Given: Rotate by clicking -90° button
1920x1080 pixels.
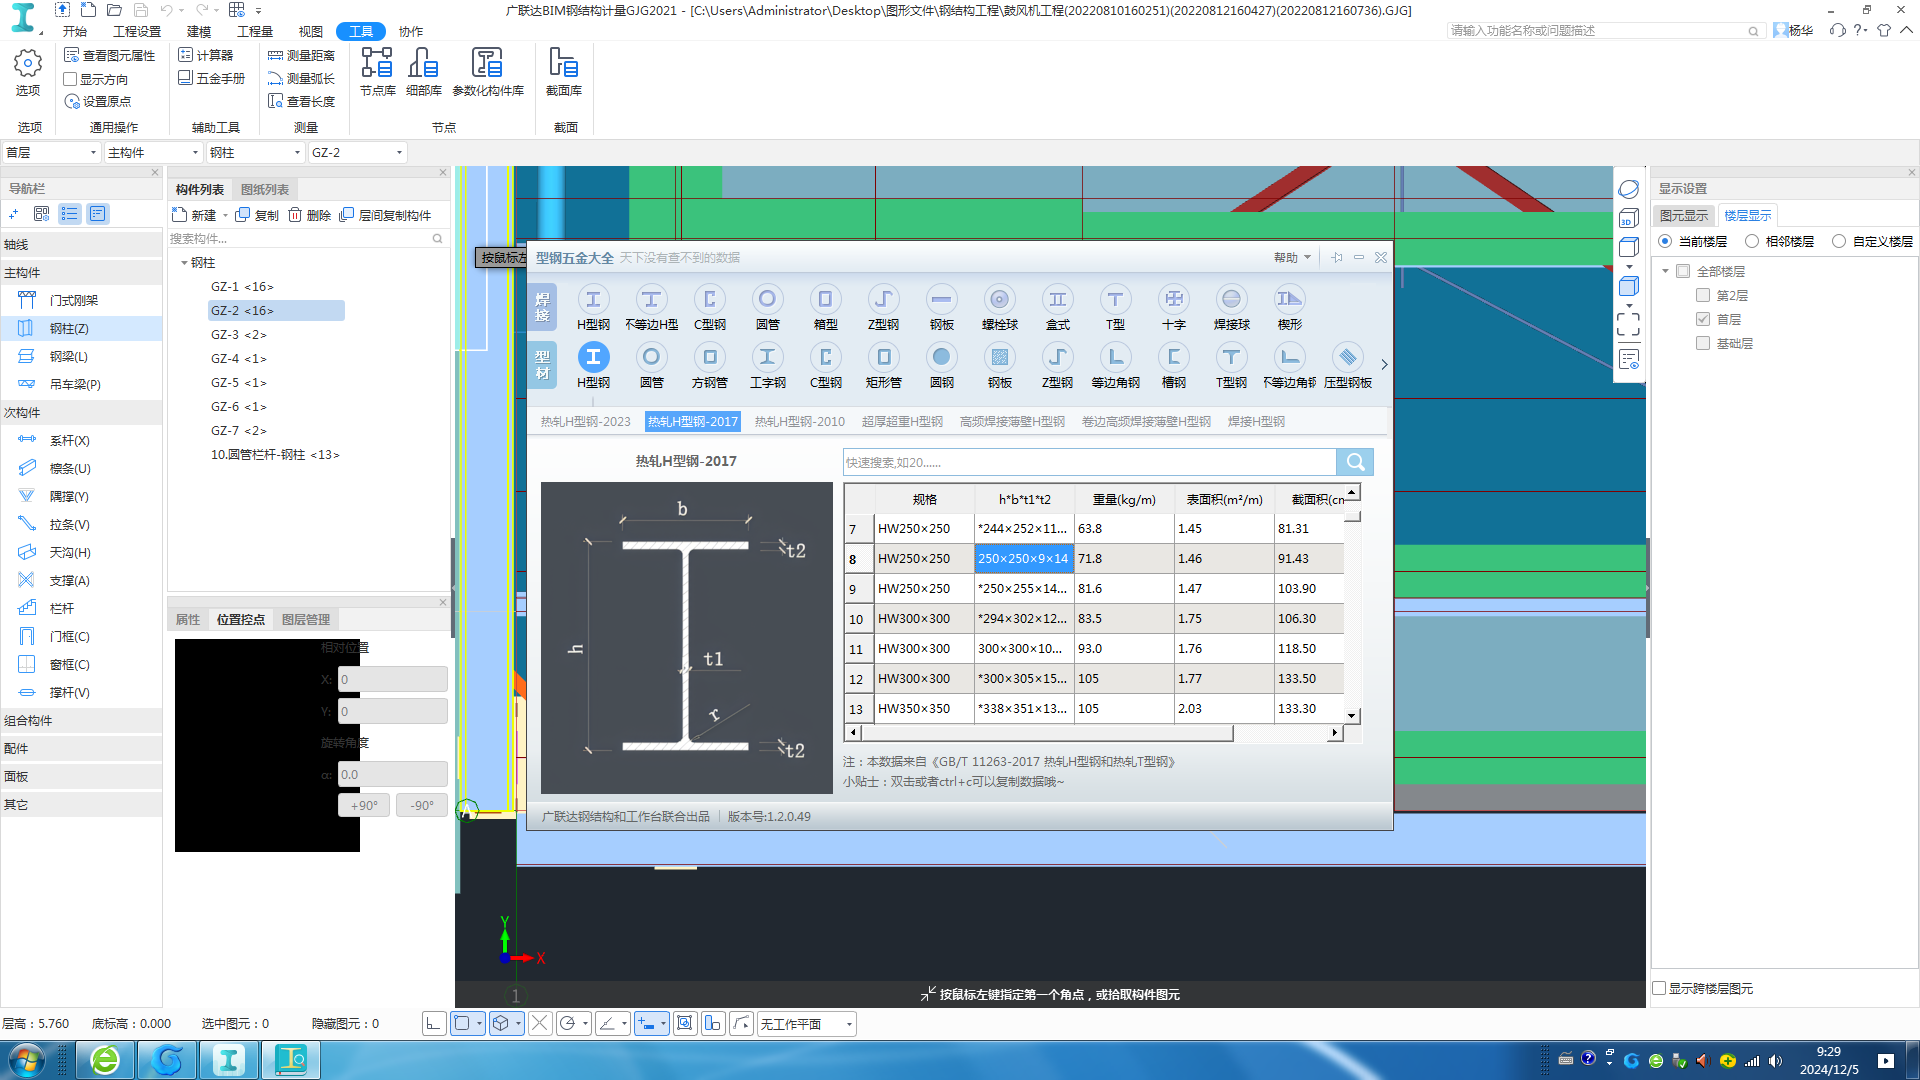Looking at the screenshot, I should coord(422,805).
